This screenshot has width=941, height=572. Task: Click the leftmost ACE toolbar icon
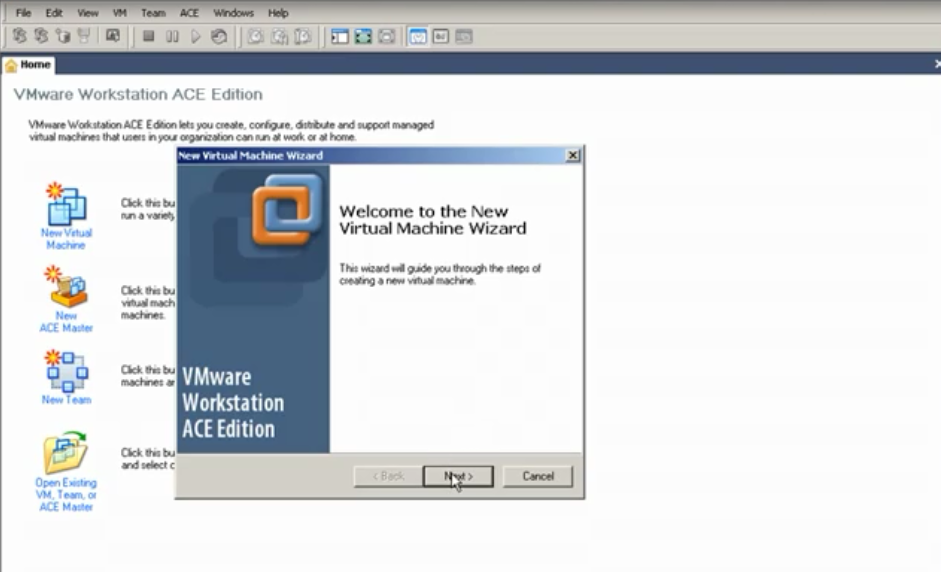[x=20, y=36]
